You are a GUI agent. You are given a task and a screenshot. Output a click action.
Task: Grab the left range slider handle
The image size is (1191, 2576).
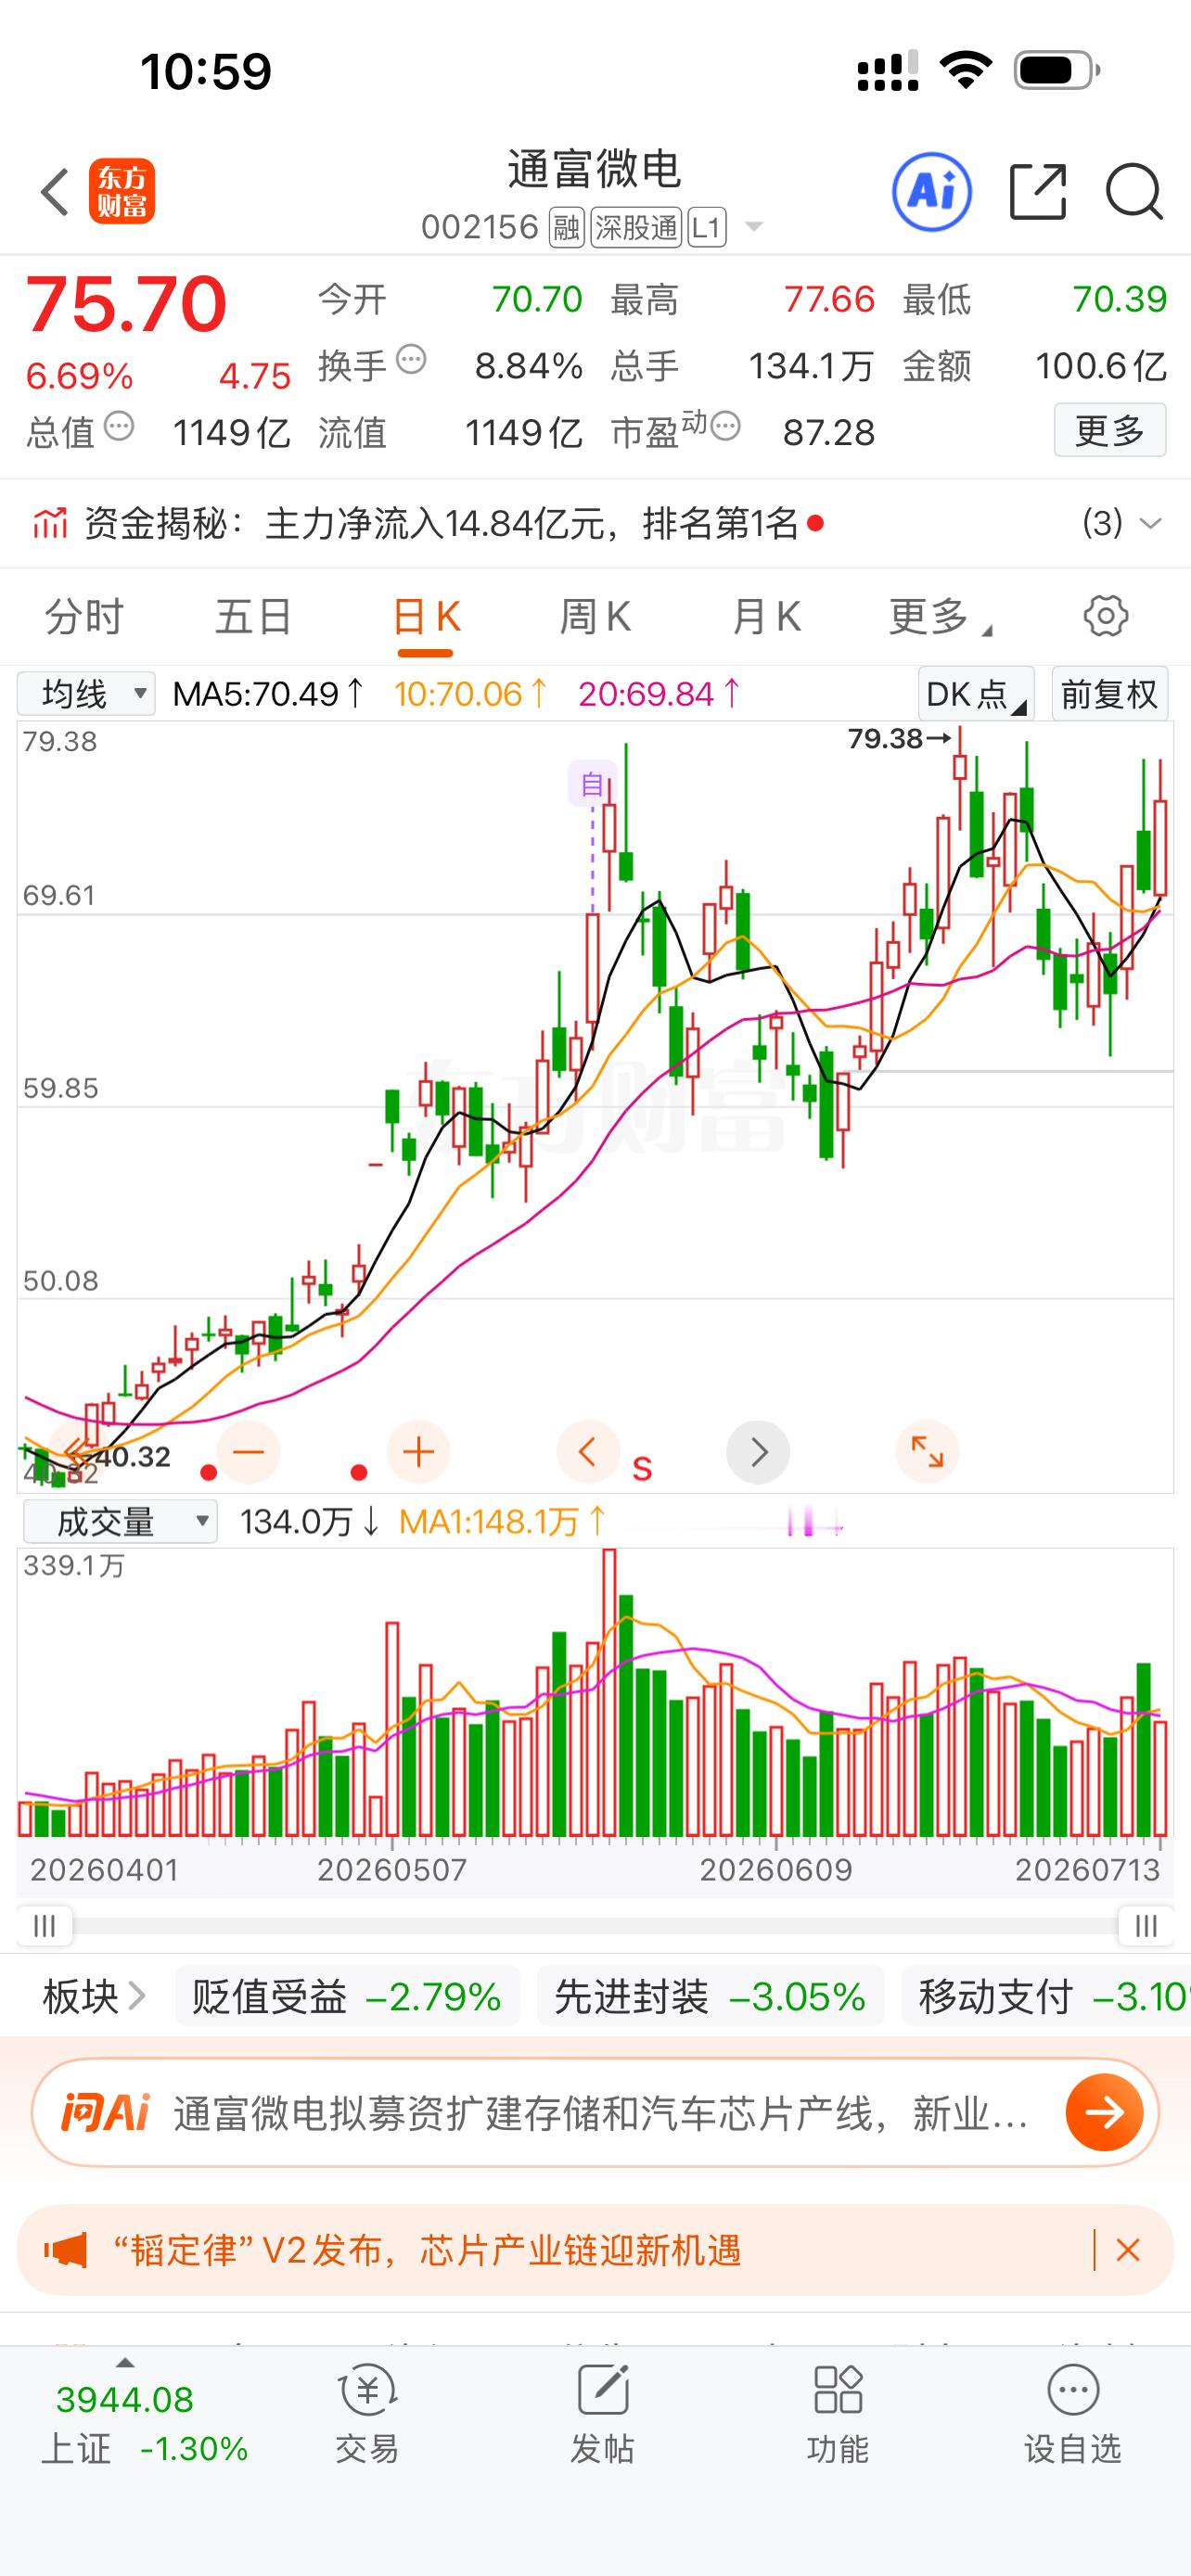tap(45, 1926)
